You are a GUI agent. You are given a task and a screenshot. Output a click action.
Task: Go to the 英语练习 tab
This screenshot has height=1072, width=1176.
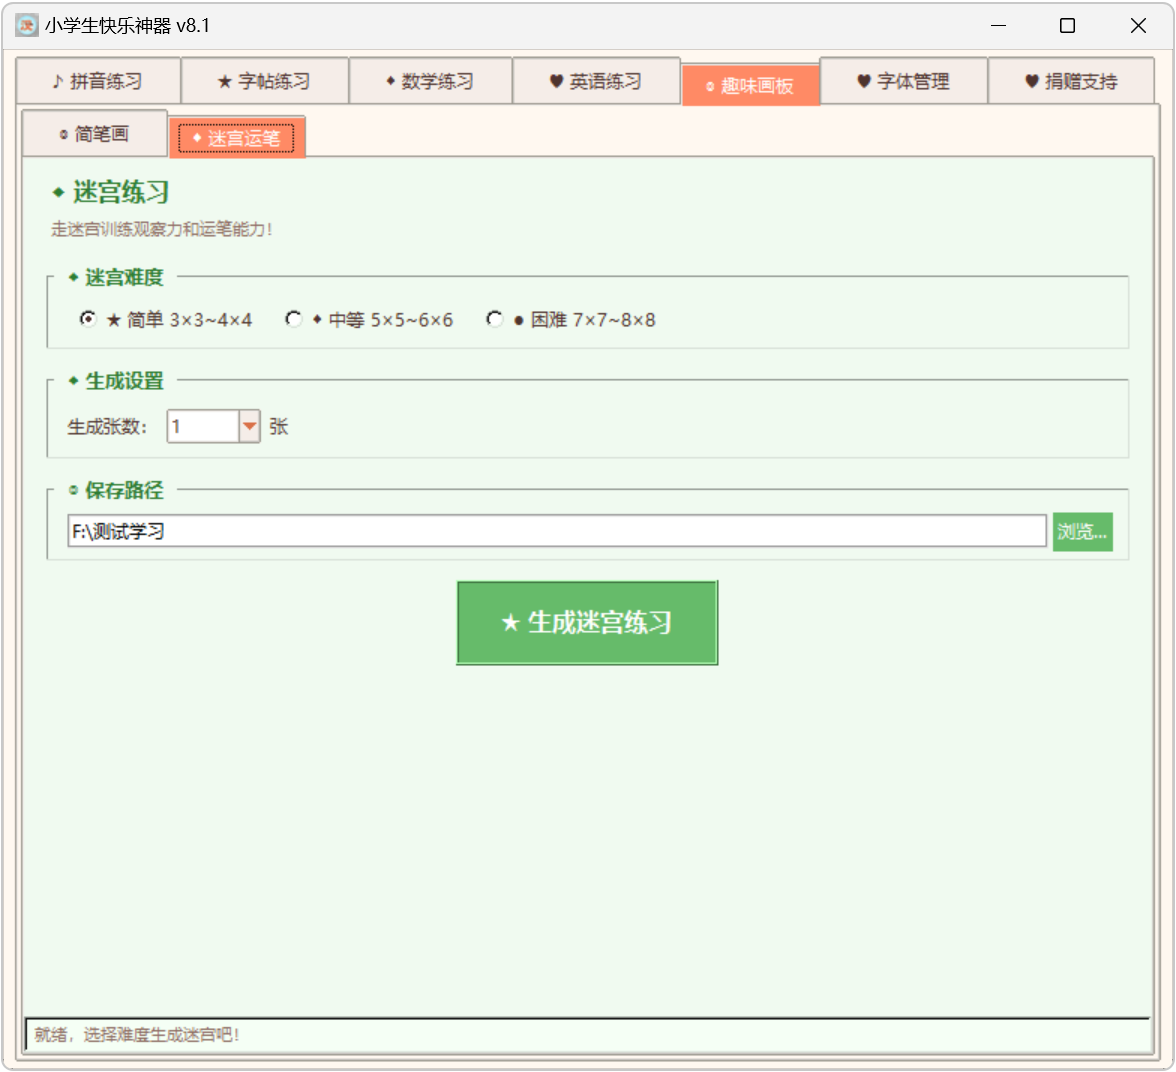(x=596, y=81)
